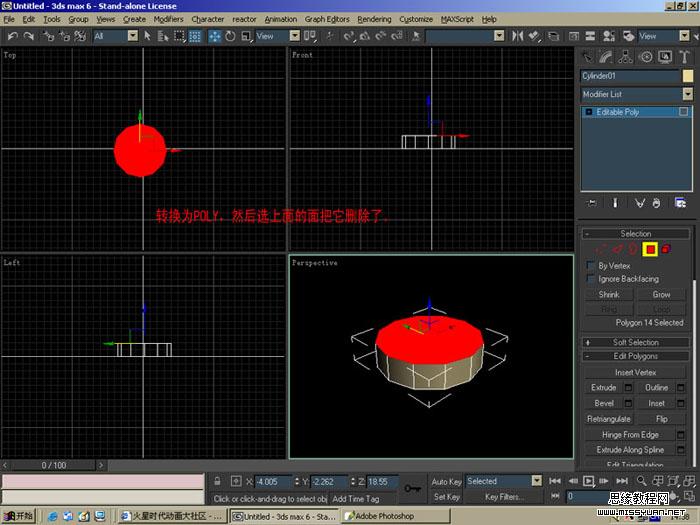The height and width of the screenshot is (525, 700).
Task: Open the Create menu
Action: point(134,19)
